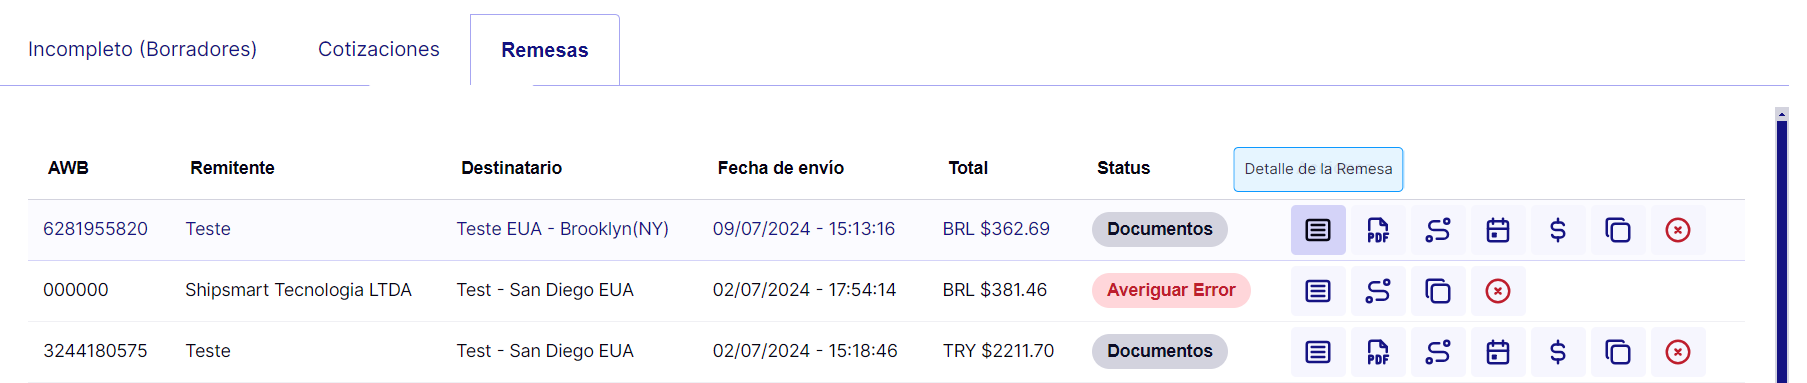Download PDF for AWB 6281955820
1807x383 pixels.
tap(1378, 230)
